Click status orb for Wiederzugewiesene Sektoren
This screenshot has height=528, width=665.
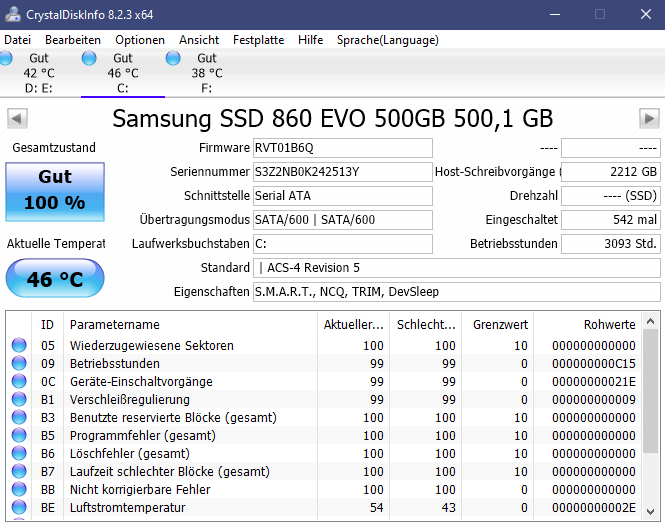(19, 345)
